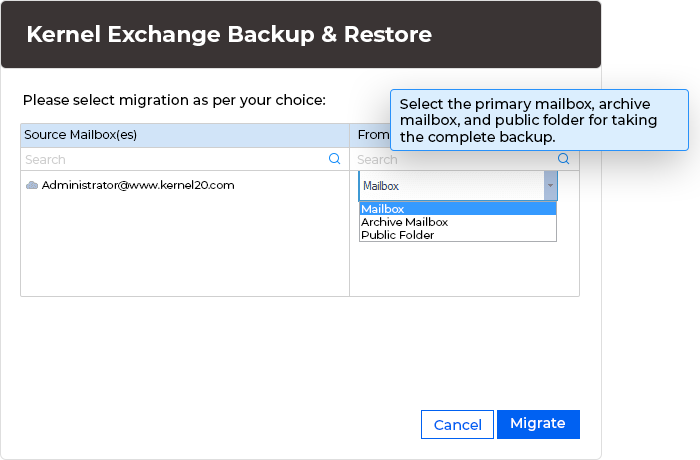Select Administrator@www.kernel20.com mailbox row
This screenshot has width=700, height=460.
[x=185, y=185]
